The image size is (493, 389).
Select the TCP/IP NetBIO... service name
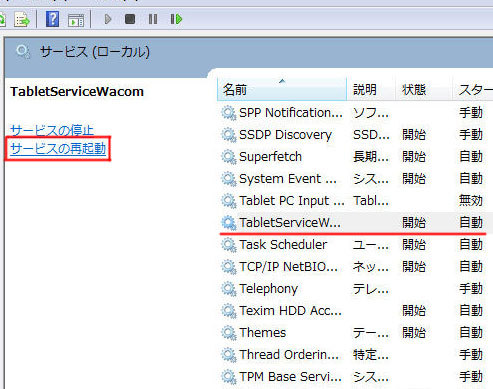pyautogui.click(x=288, y=267)
